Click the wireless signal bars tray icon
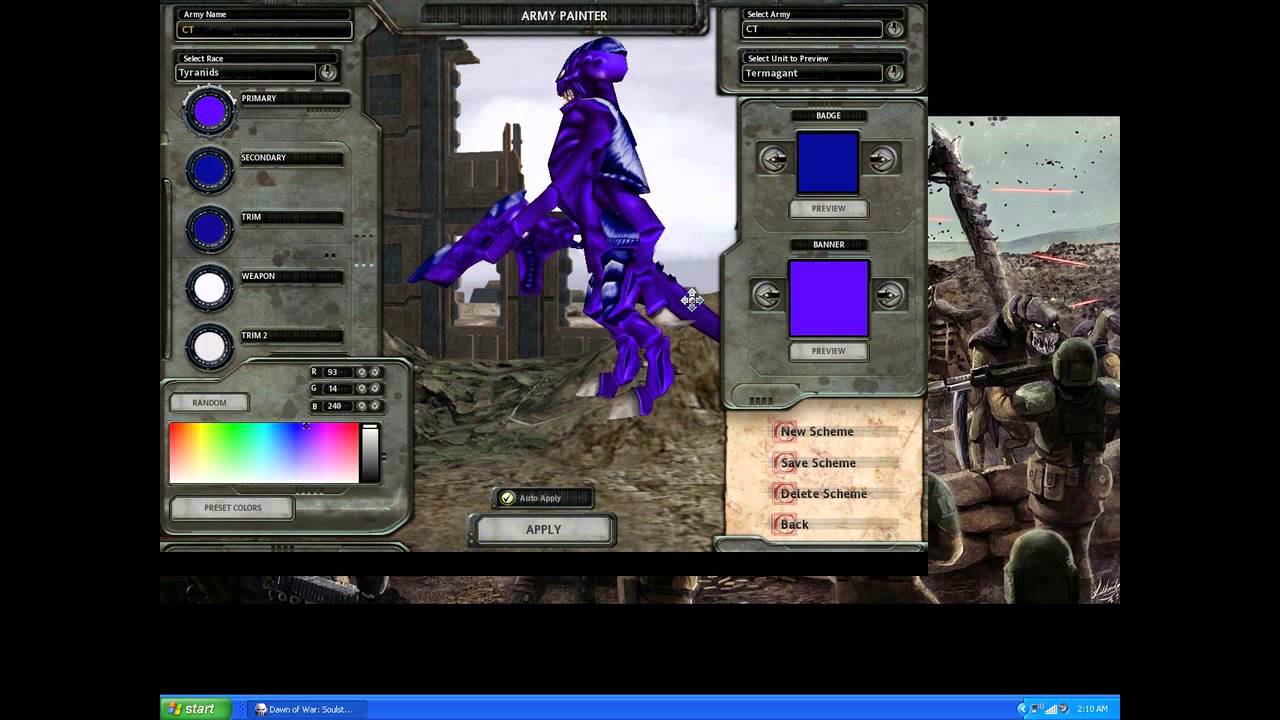Image resolution: width=1280 pixels, height=720 pixels. [1051, 709]
